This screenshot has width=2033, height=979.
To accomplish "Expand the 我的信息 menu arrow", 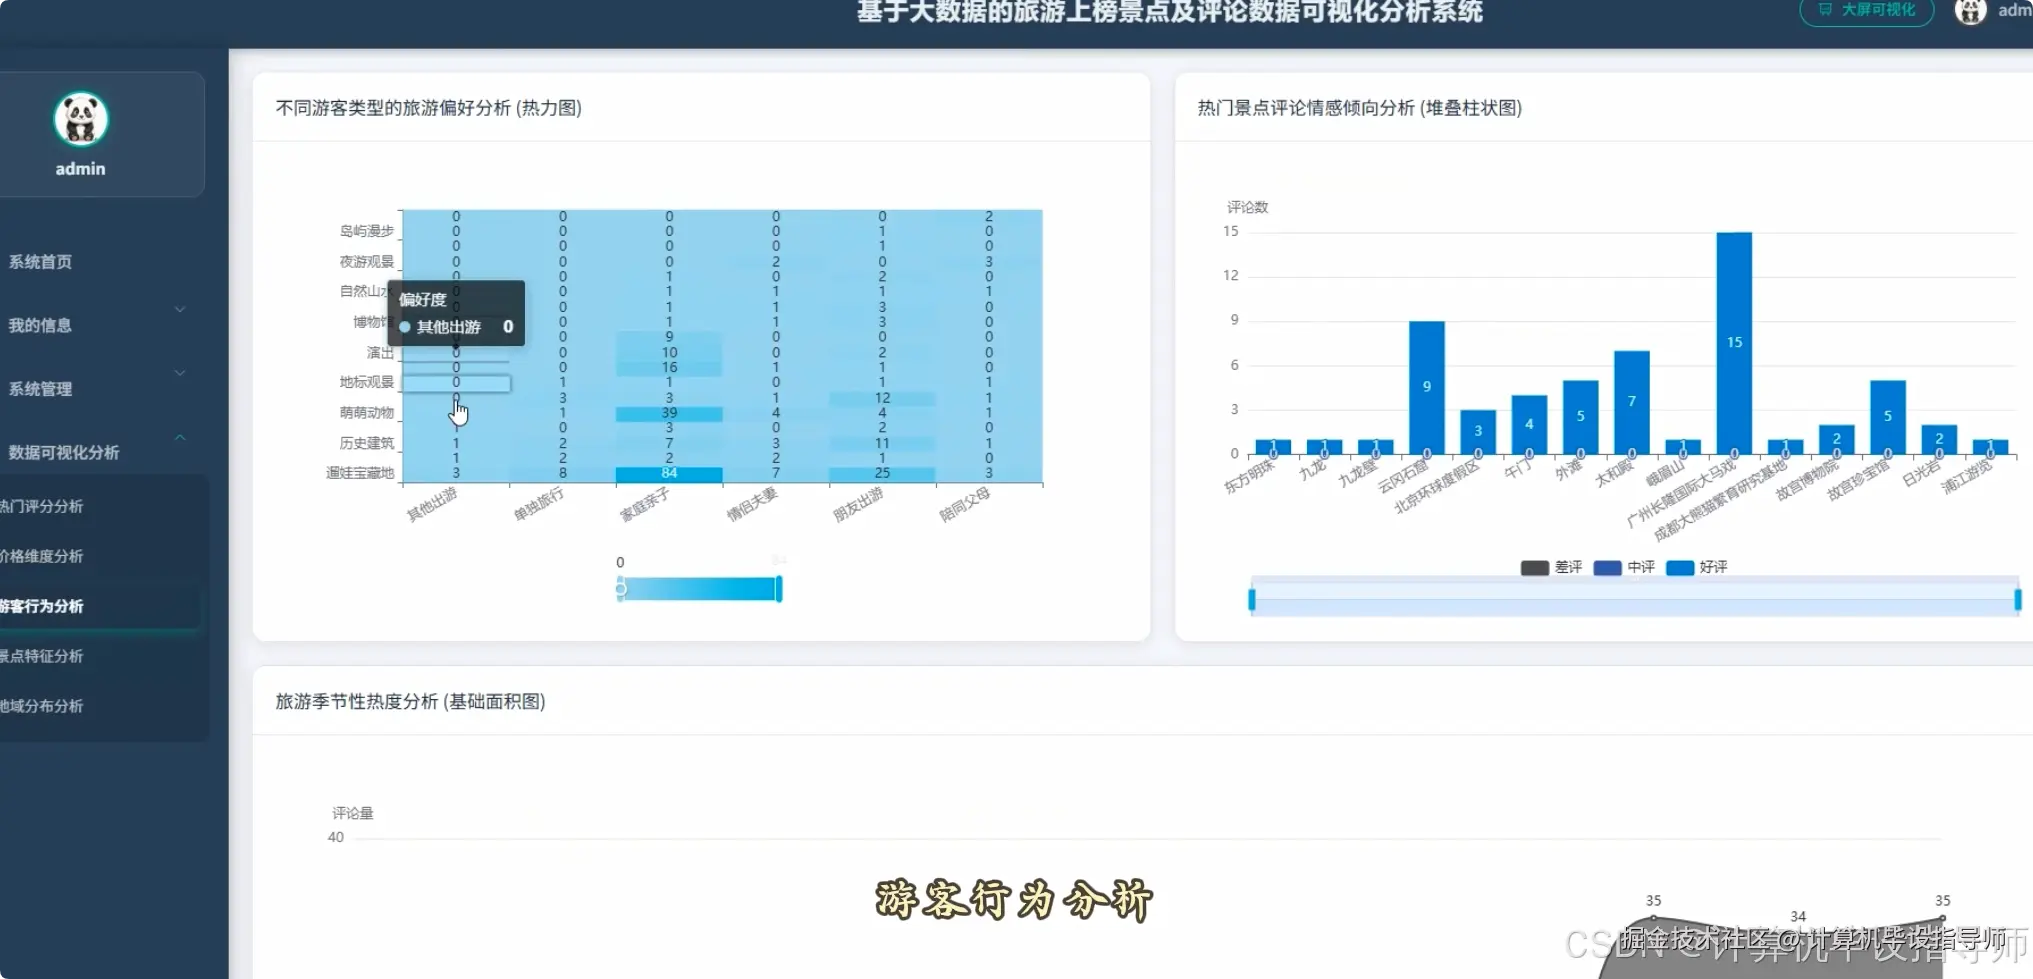I will point(180,309).
